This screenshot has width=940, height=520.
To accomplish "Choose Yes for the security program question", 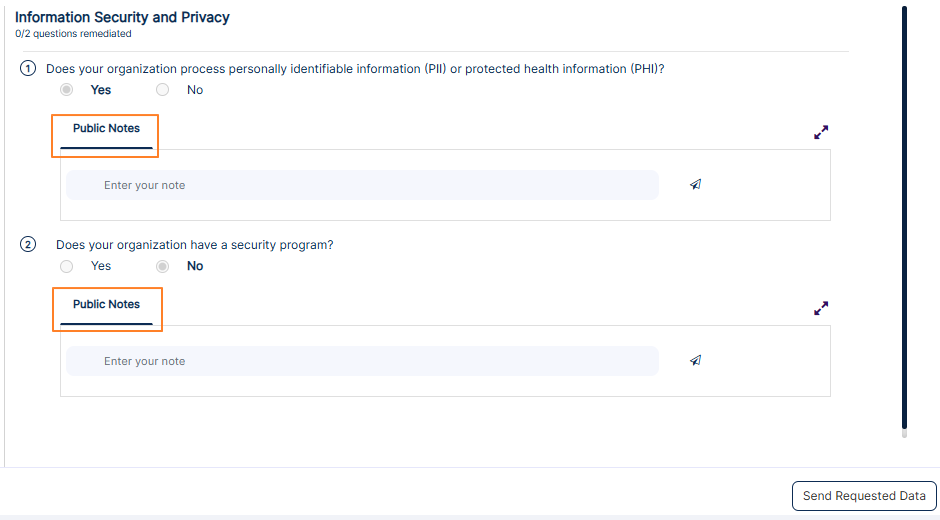I will (67, 266).
